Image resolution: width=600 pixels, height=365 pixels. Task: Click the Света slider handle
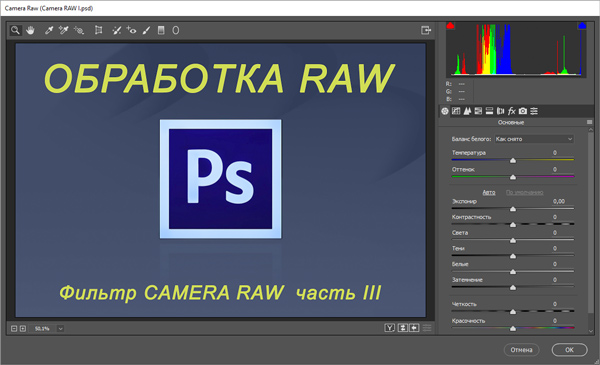513,240
